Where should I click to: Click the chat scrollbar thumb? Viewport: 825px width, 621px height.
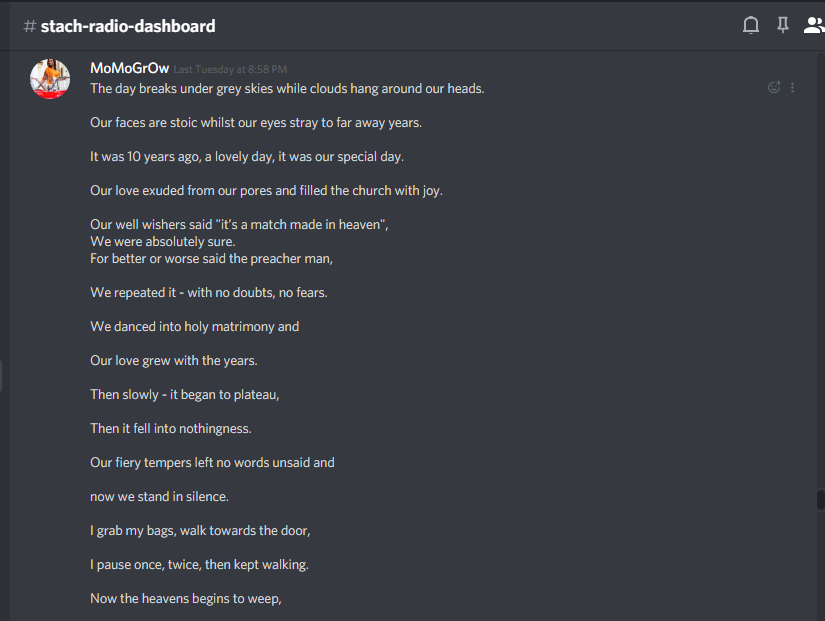(821, 500)
